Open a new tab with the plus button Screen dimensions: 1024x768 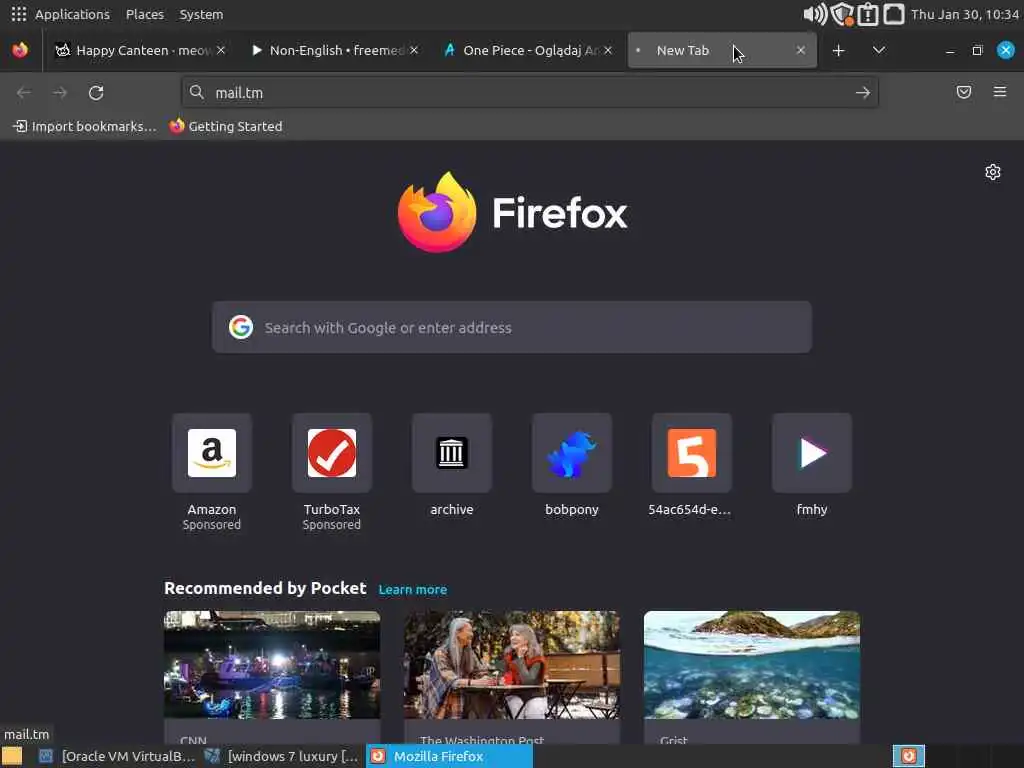coord(839,50)
